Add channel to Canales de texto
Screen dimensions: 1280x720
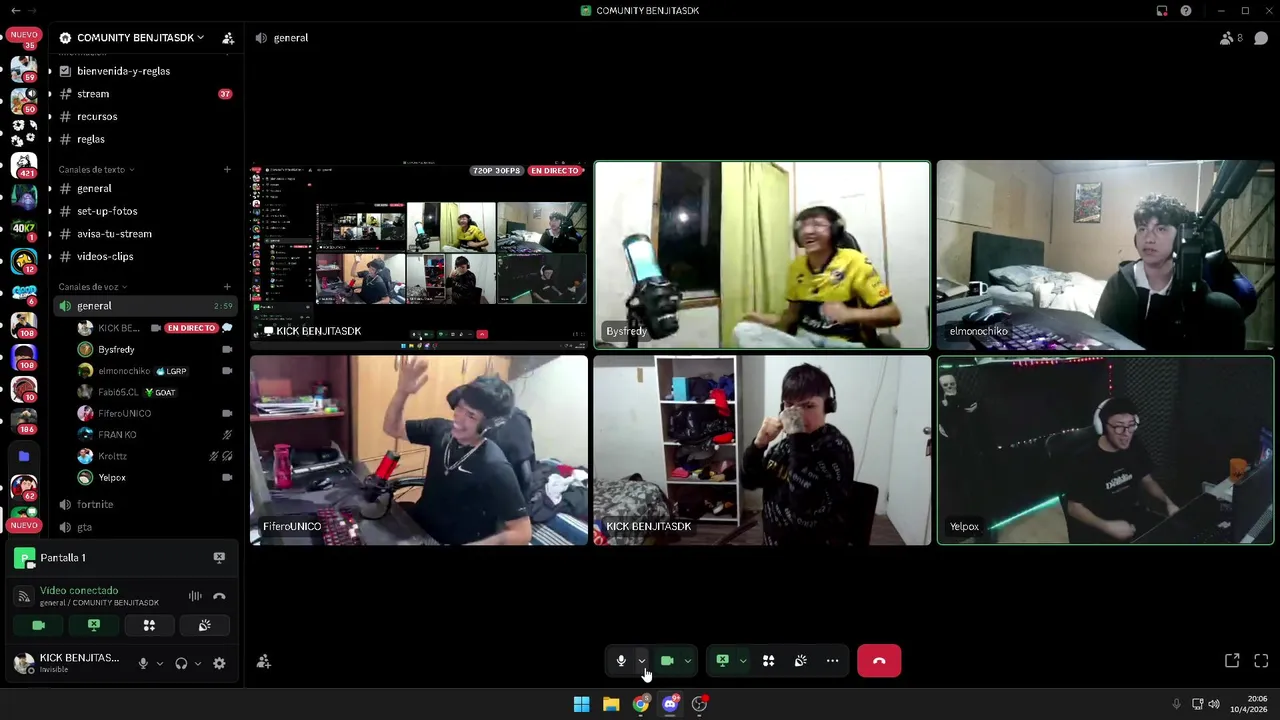click(x=227, y=169)
